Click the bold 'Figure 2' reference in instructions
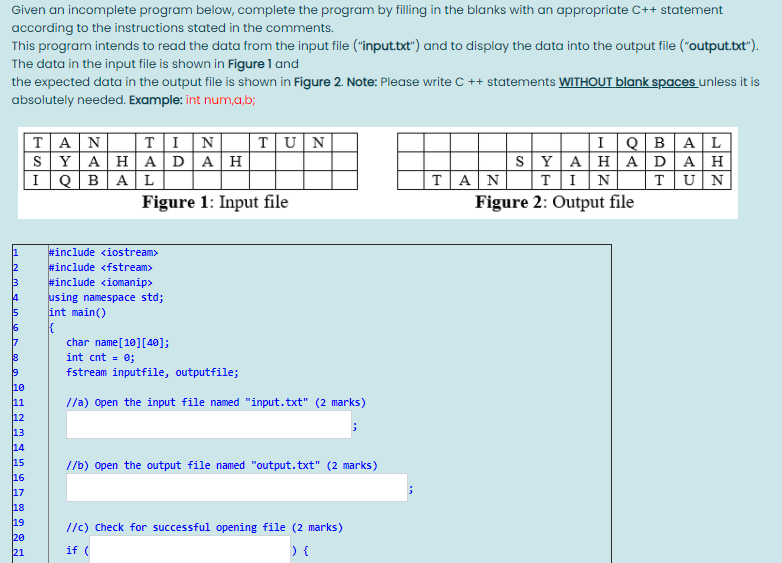The height and width of the screenshot is (563, 782). pyautogui.click(x=318, y=82)
